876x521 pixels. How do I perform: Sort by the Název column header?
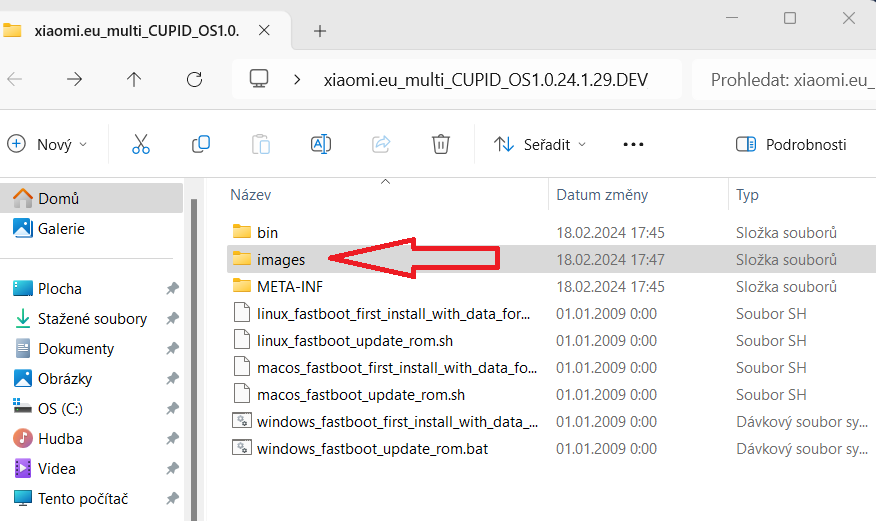(250, 194)
